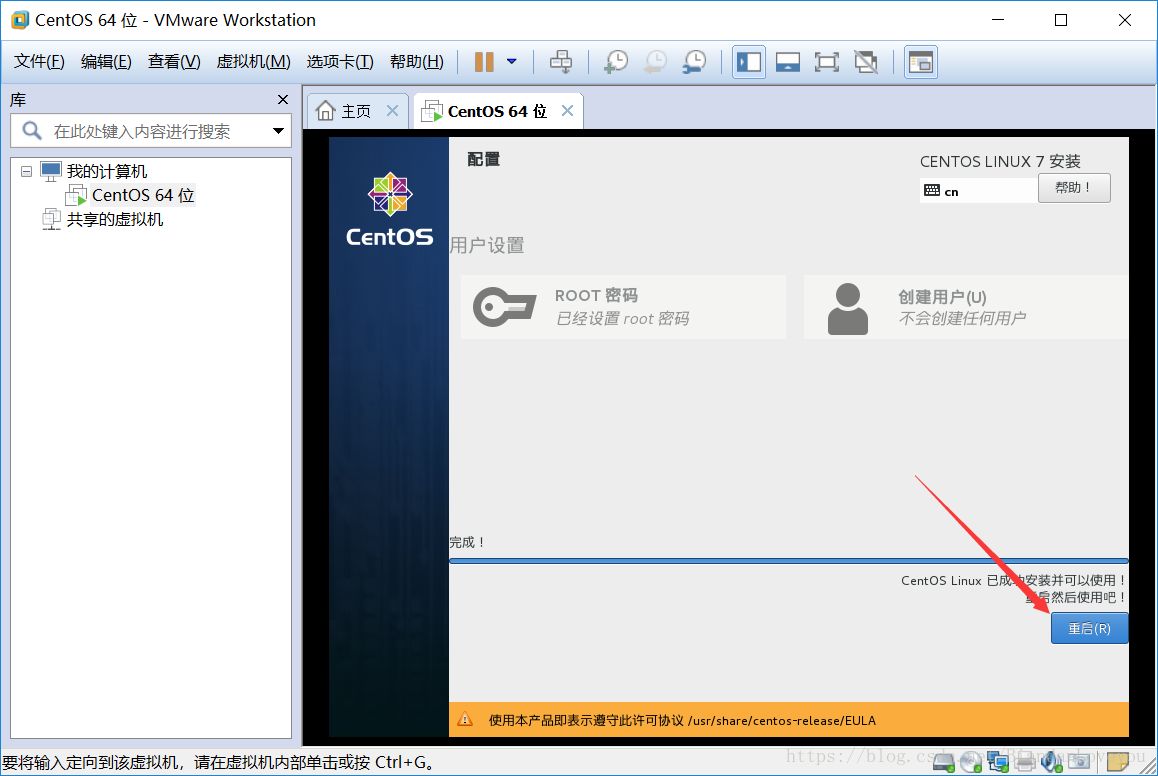Click the warning triangle icon in EULA bar

point(465,720)
